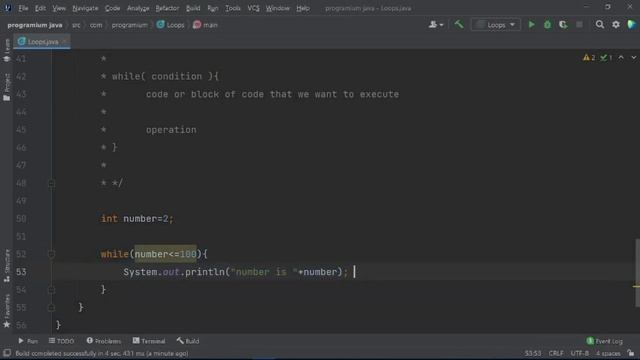Open the Tools menu
This screenshot has height=360, width=640.
tap(233, 8)
